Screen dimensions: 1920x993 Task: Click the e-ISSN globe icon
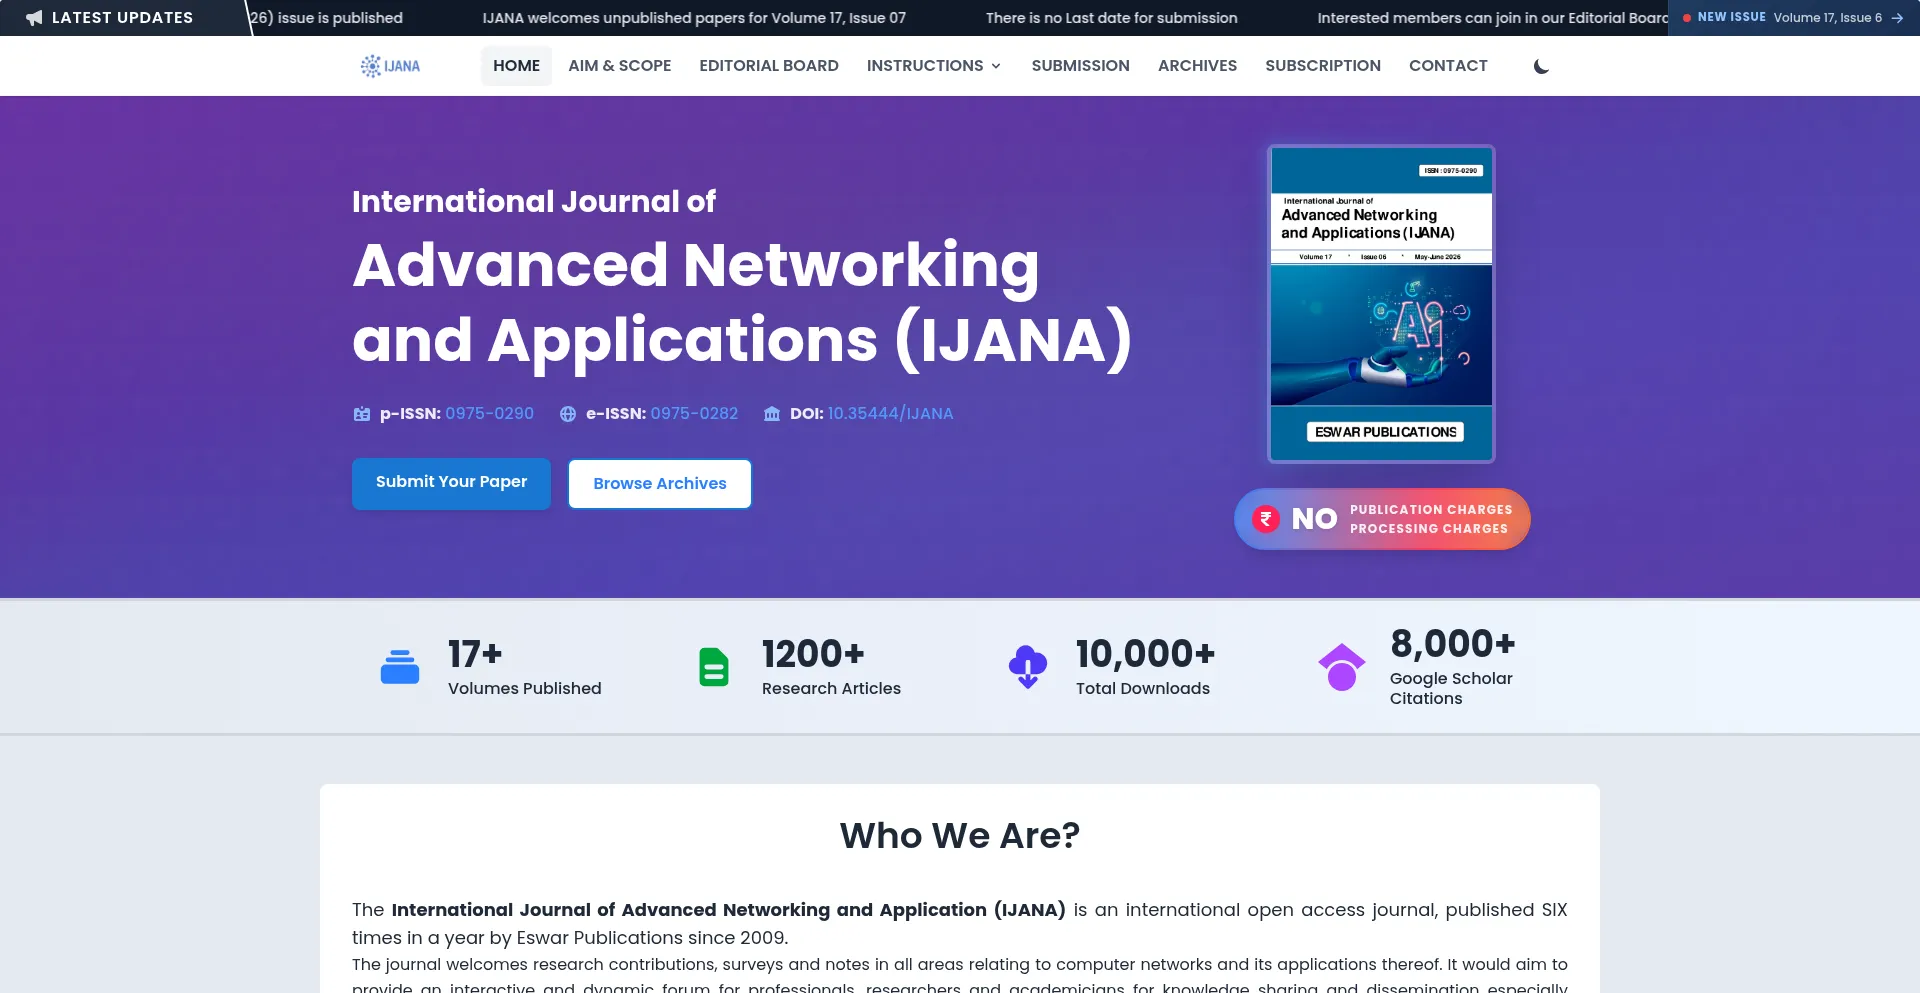(x=568, y=414)
